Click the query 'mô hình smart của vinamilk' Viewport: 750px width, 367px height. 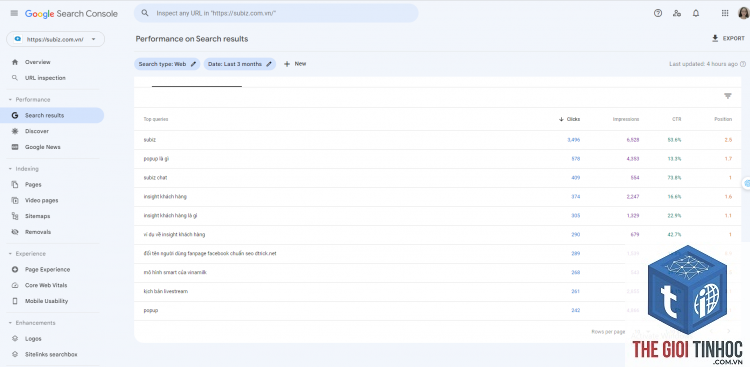[x=175, y=273]
